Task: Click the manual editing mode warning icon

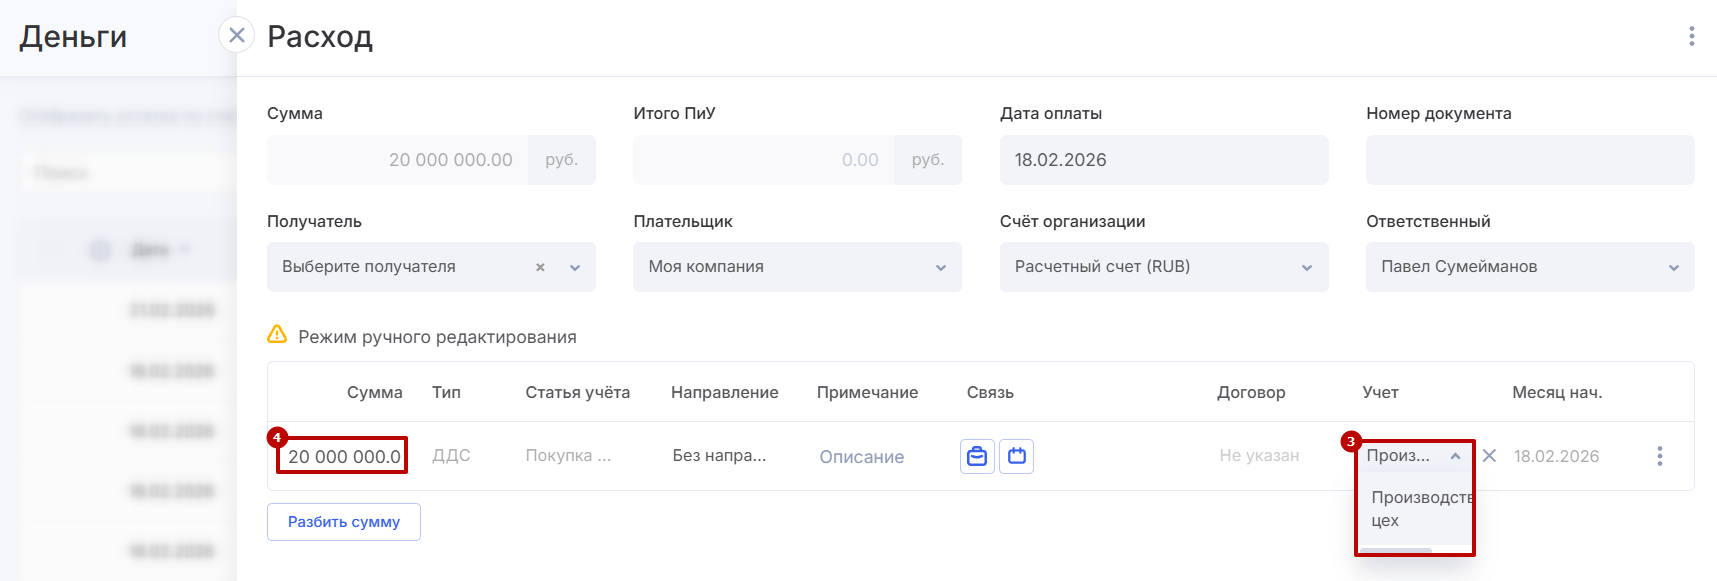Action: [277, 335]
